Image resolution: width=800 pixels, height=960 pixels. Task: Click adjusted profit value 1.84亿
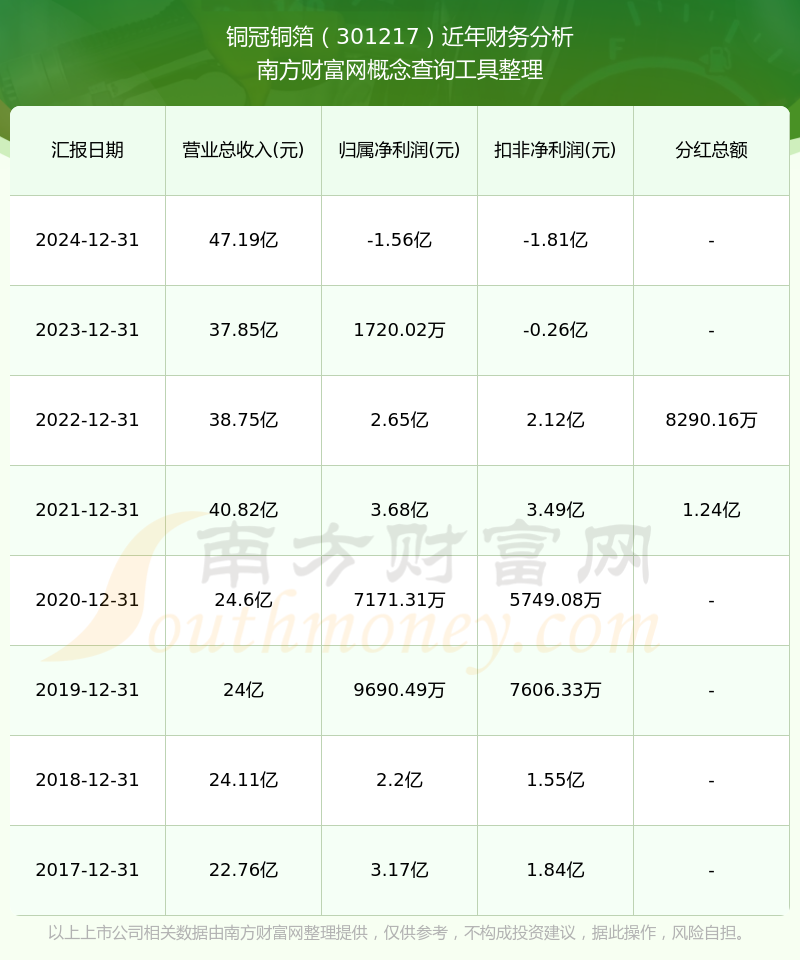pos(555,870)
